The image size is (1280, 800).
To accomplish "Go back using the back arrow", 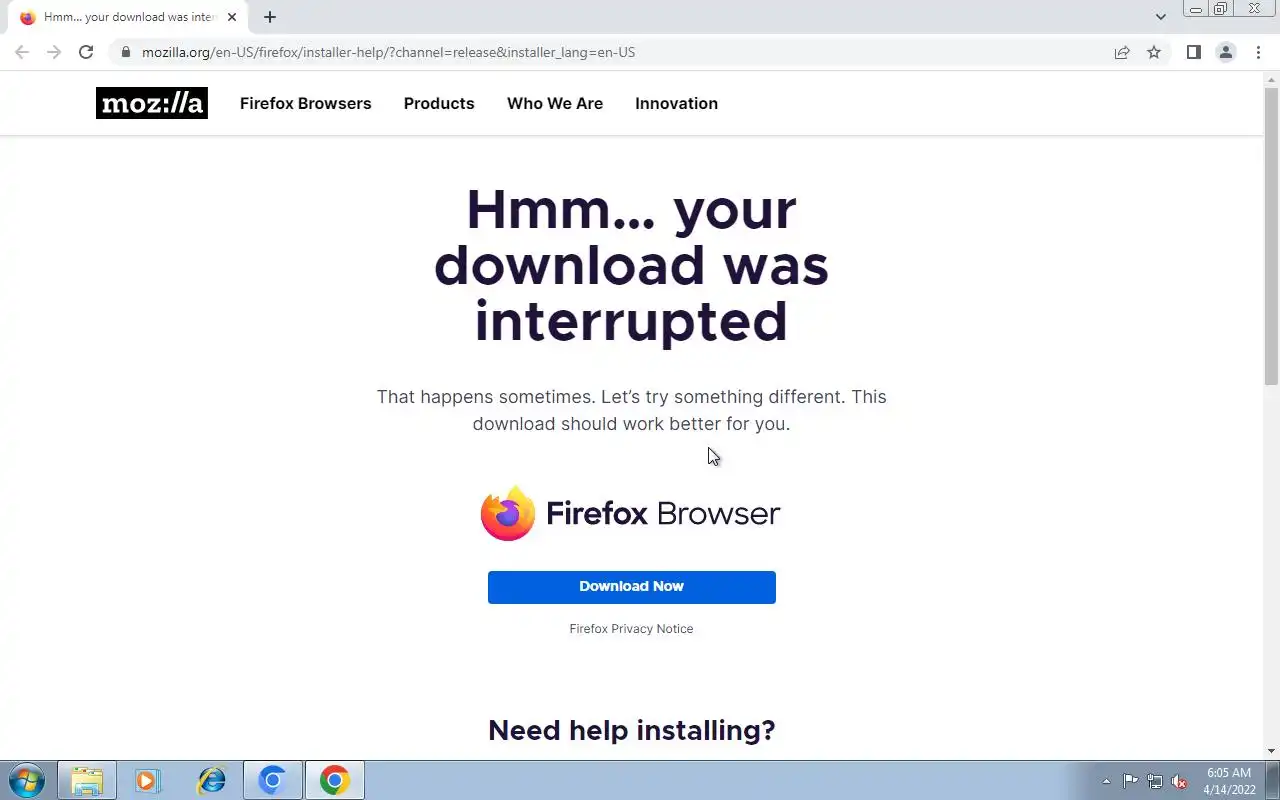I will [22, 52].
